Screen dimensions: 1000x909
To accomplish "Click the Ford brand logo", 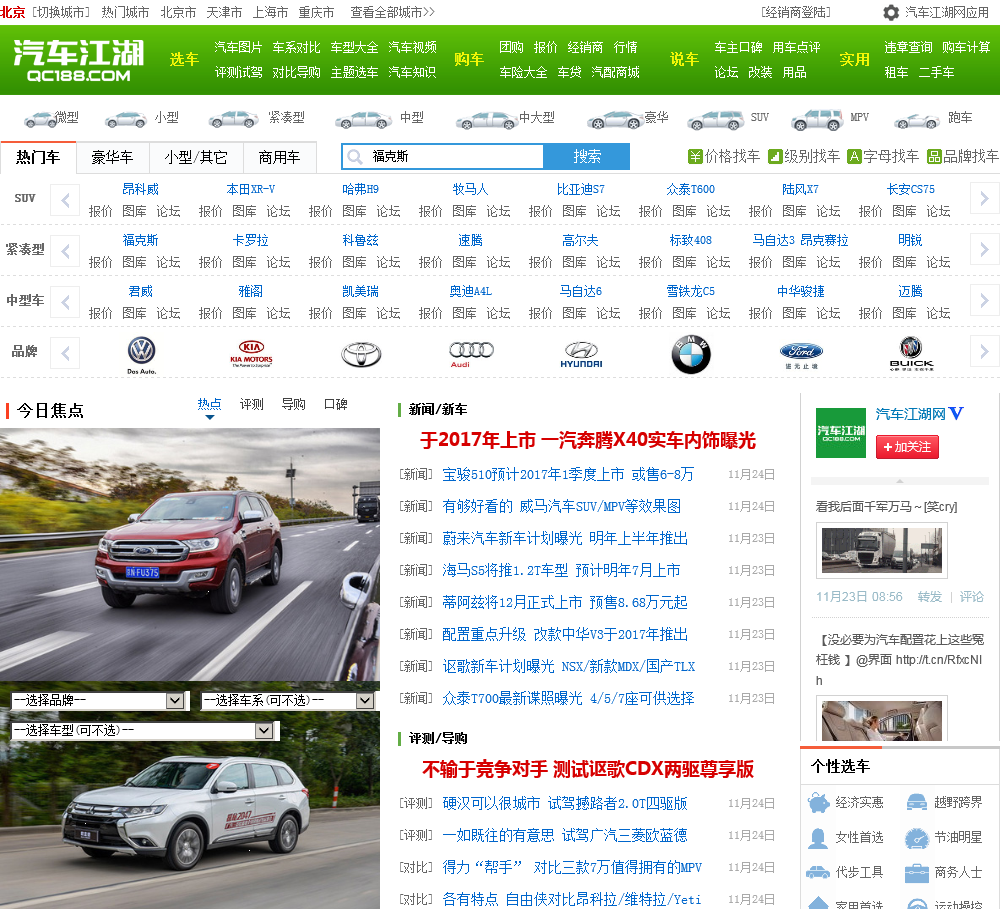I will pos(801,355).
